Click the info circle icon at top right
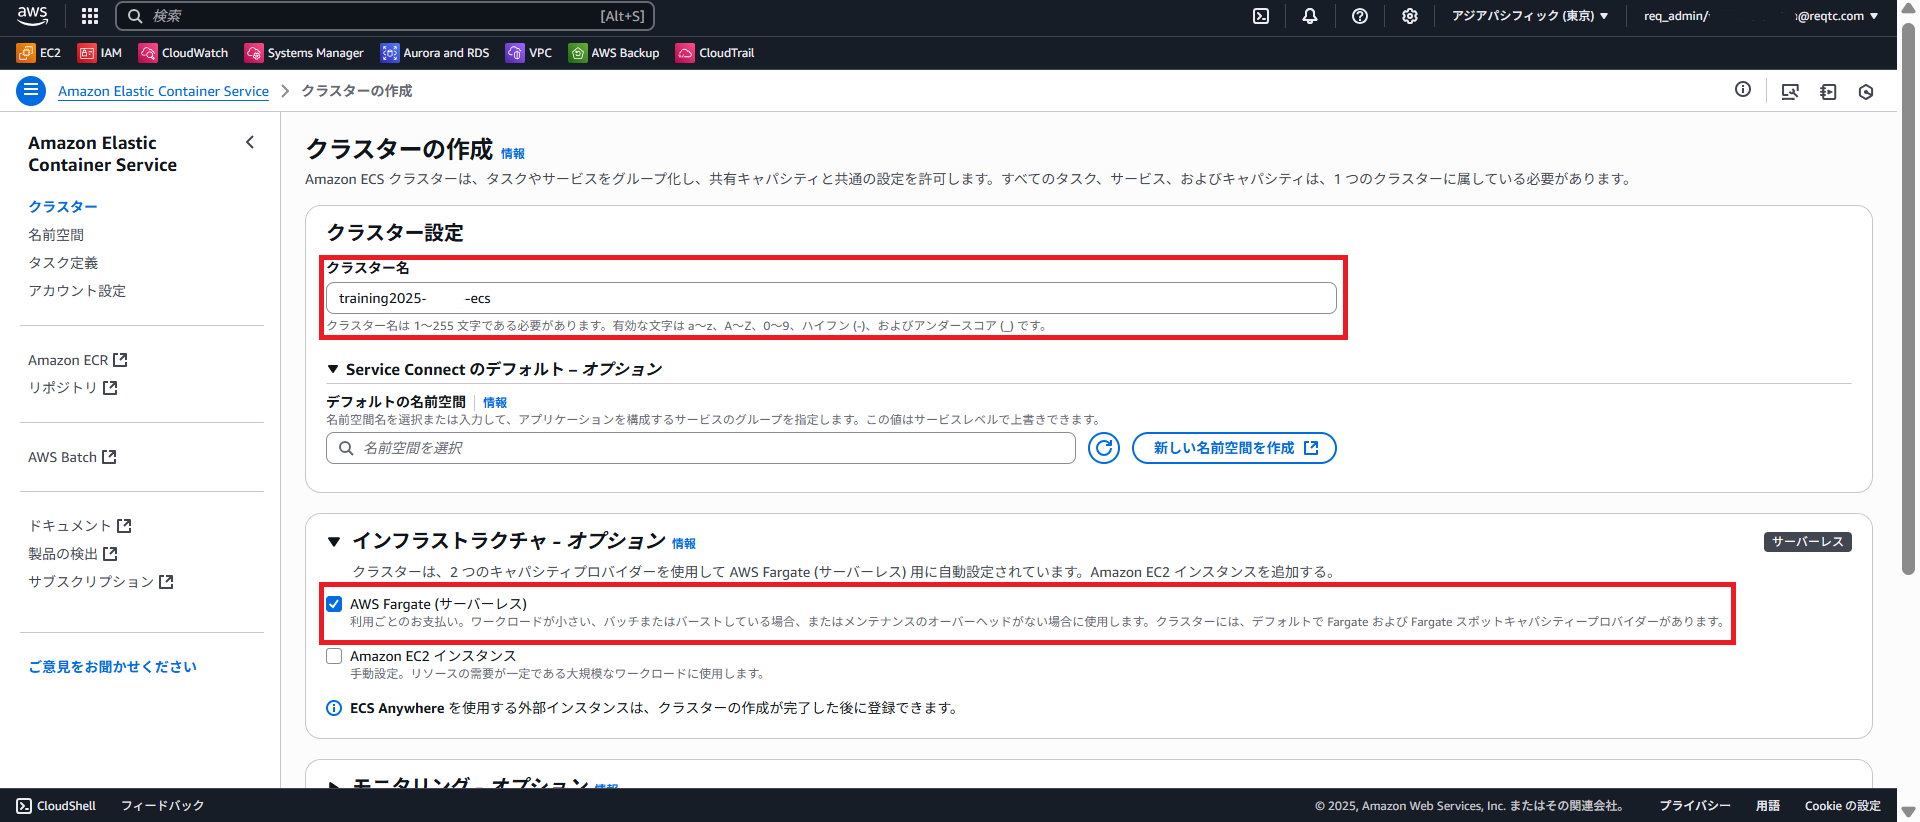 (1743, 90)
